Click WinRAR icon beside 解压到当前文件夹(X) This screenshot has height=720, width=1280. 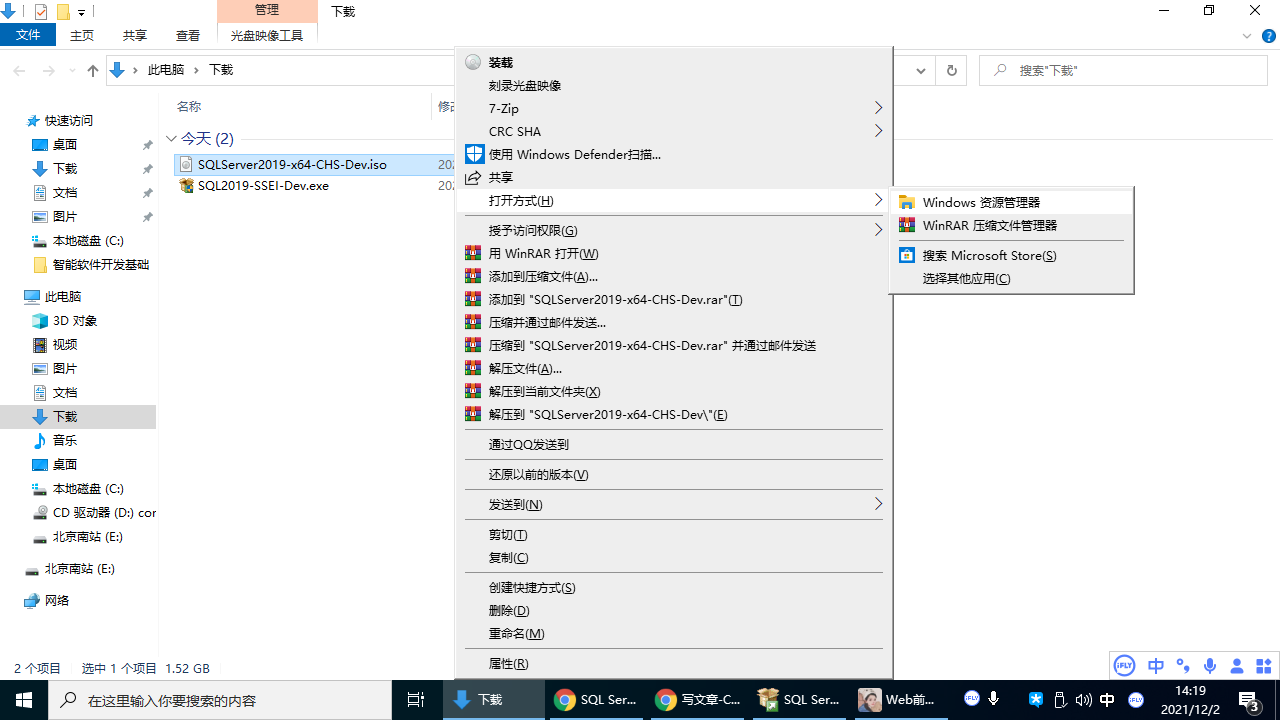(x=473, y=391)
